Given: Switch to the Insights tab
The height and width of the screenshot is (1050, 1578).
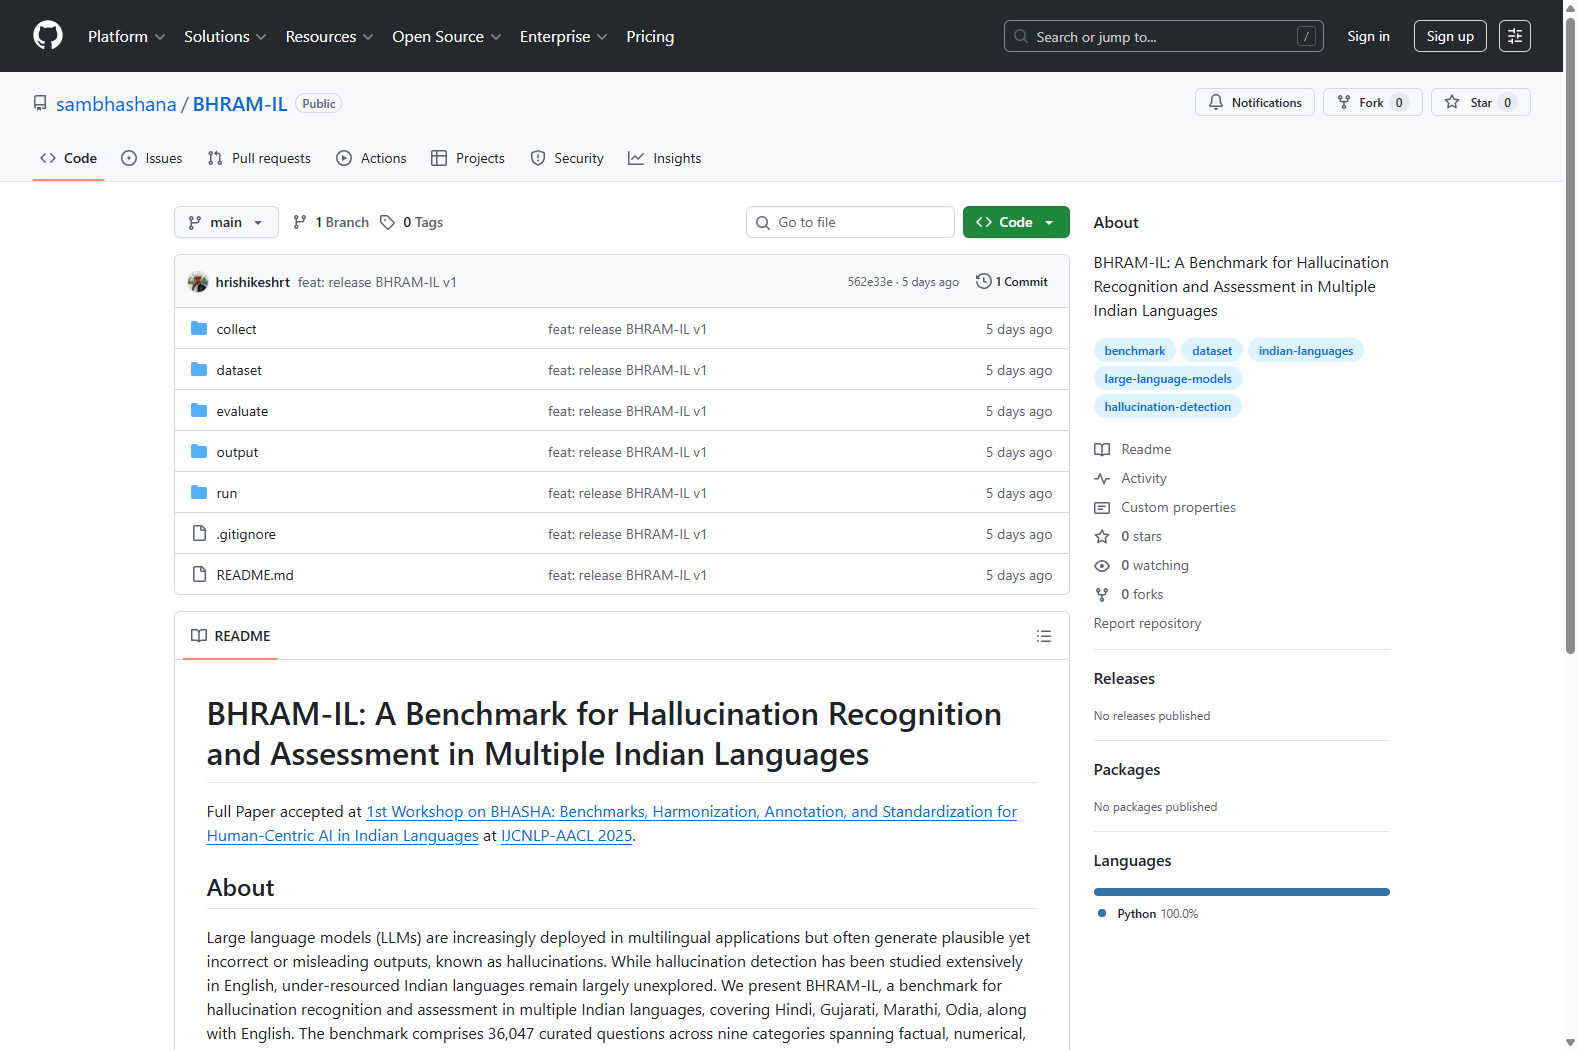Looking at the screenshot, I should pyautogui.click(x=665, y=158).
